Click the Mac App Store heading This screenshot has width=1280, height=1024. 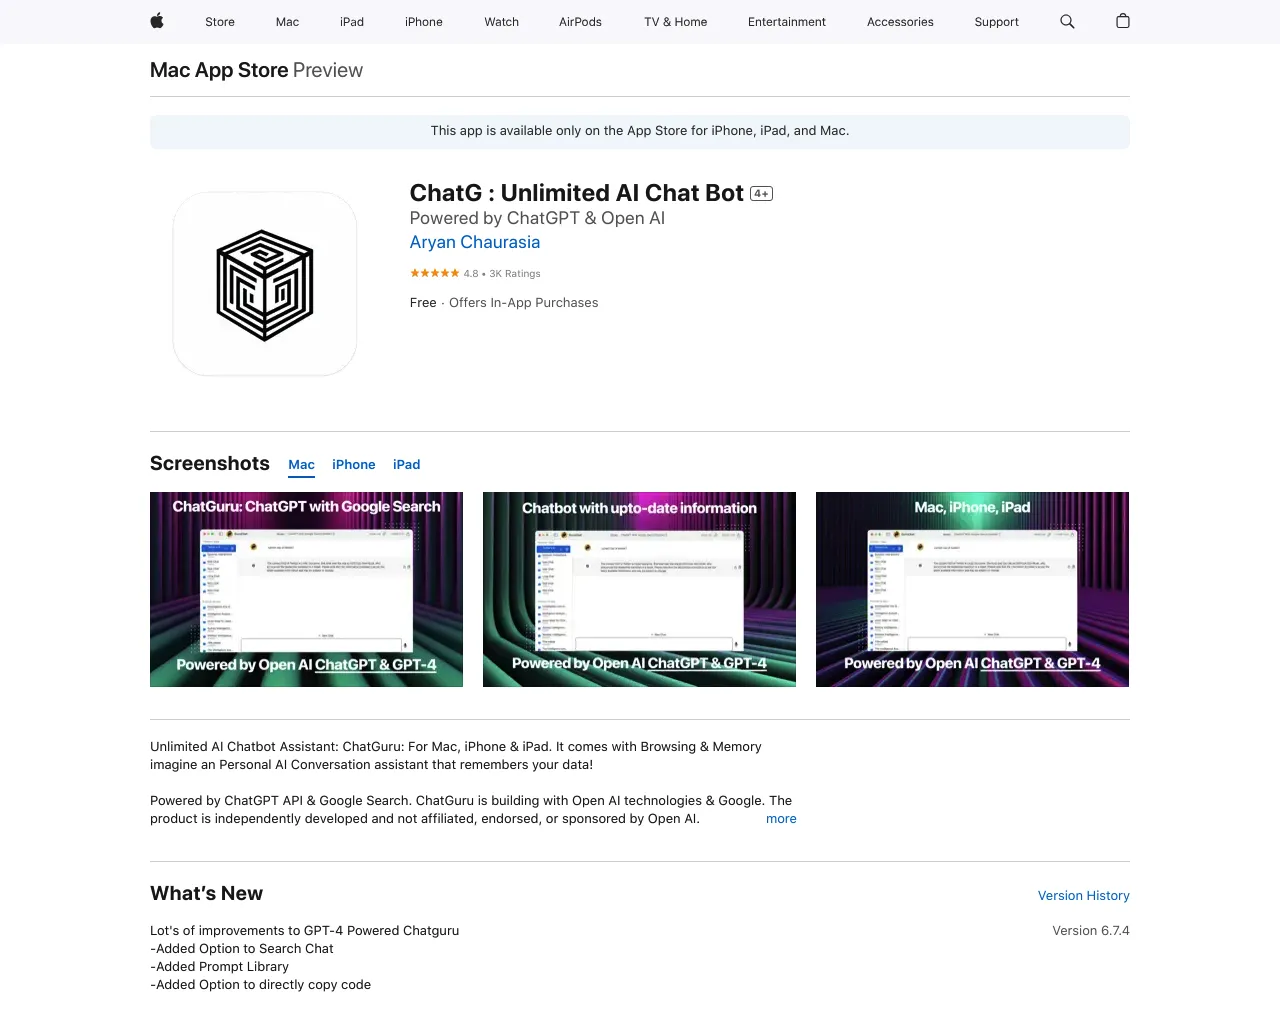click(x=218, y=70)
